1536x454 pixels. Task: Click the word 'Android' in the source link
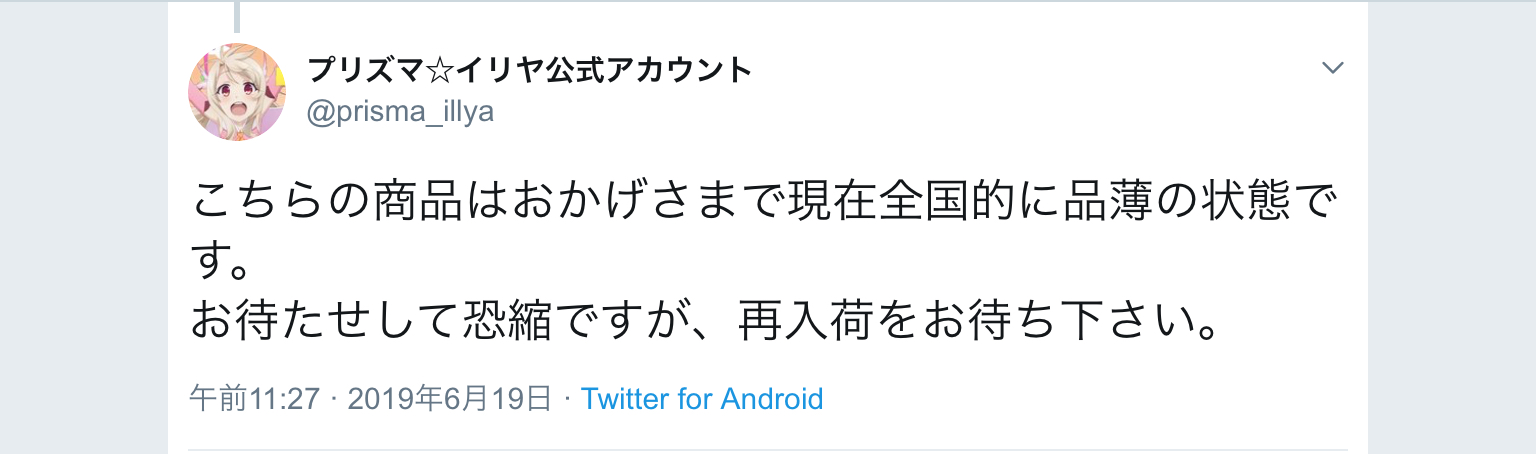[x=771, y=399]
